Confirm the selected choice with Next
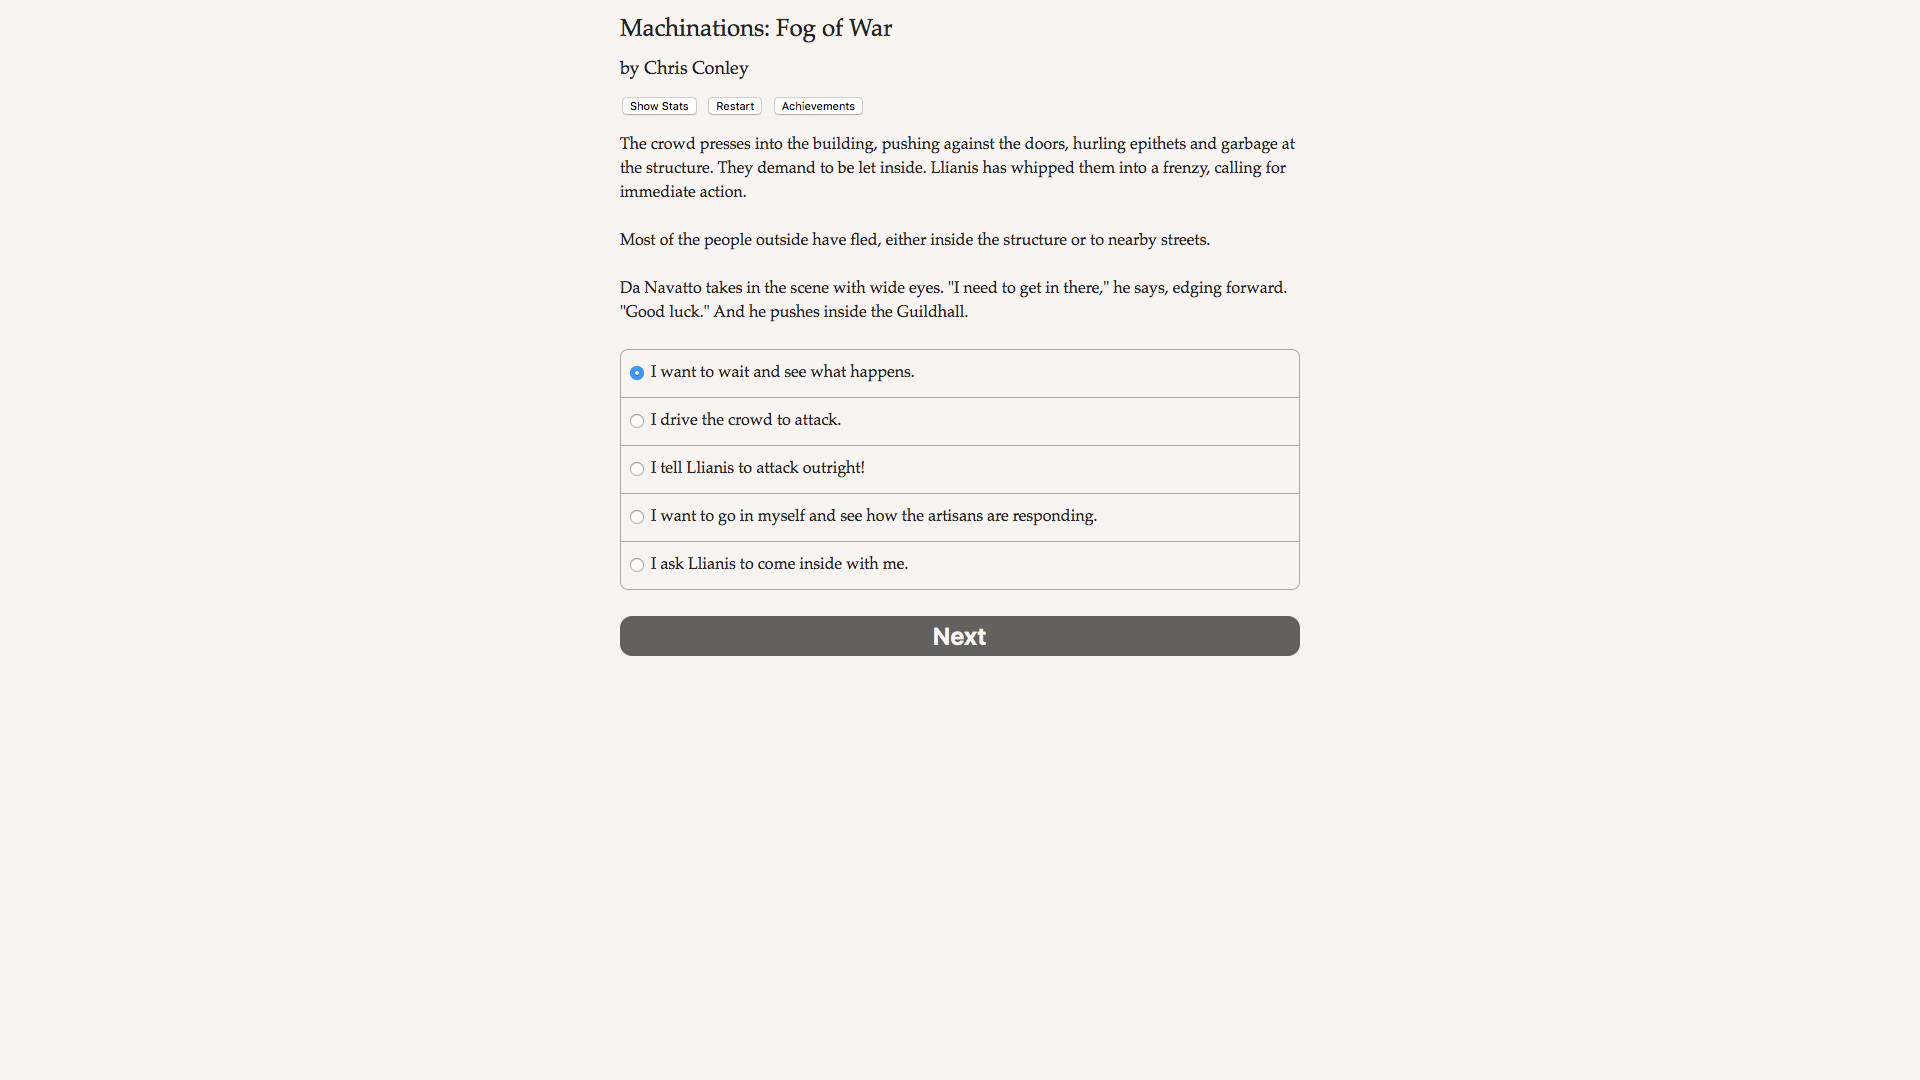This screenshot has height=1080, width=1920. (x=959, y=636)
